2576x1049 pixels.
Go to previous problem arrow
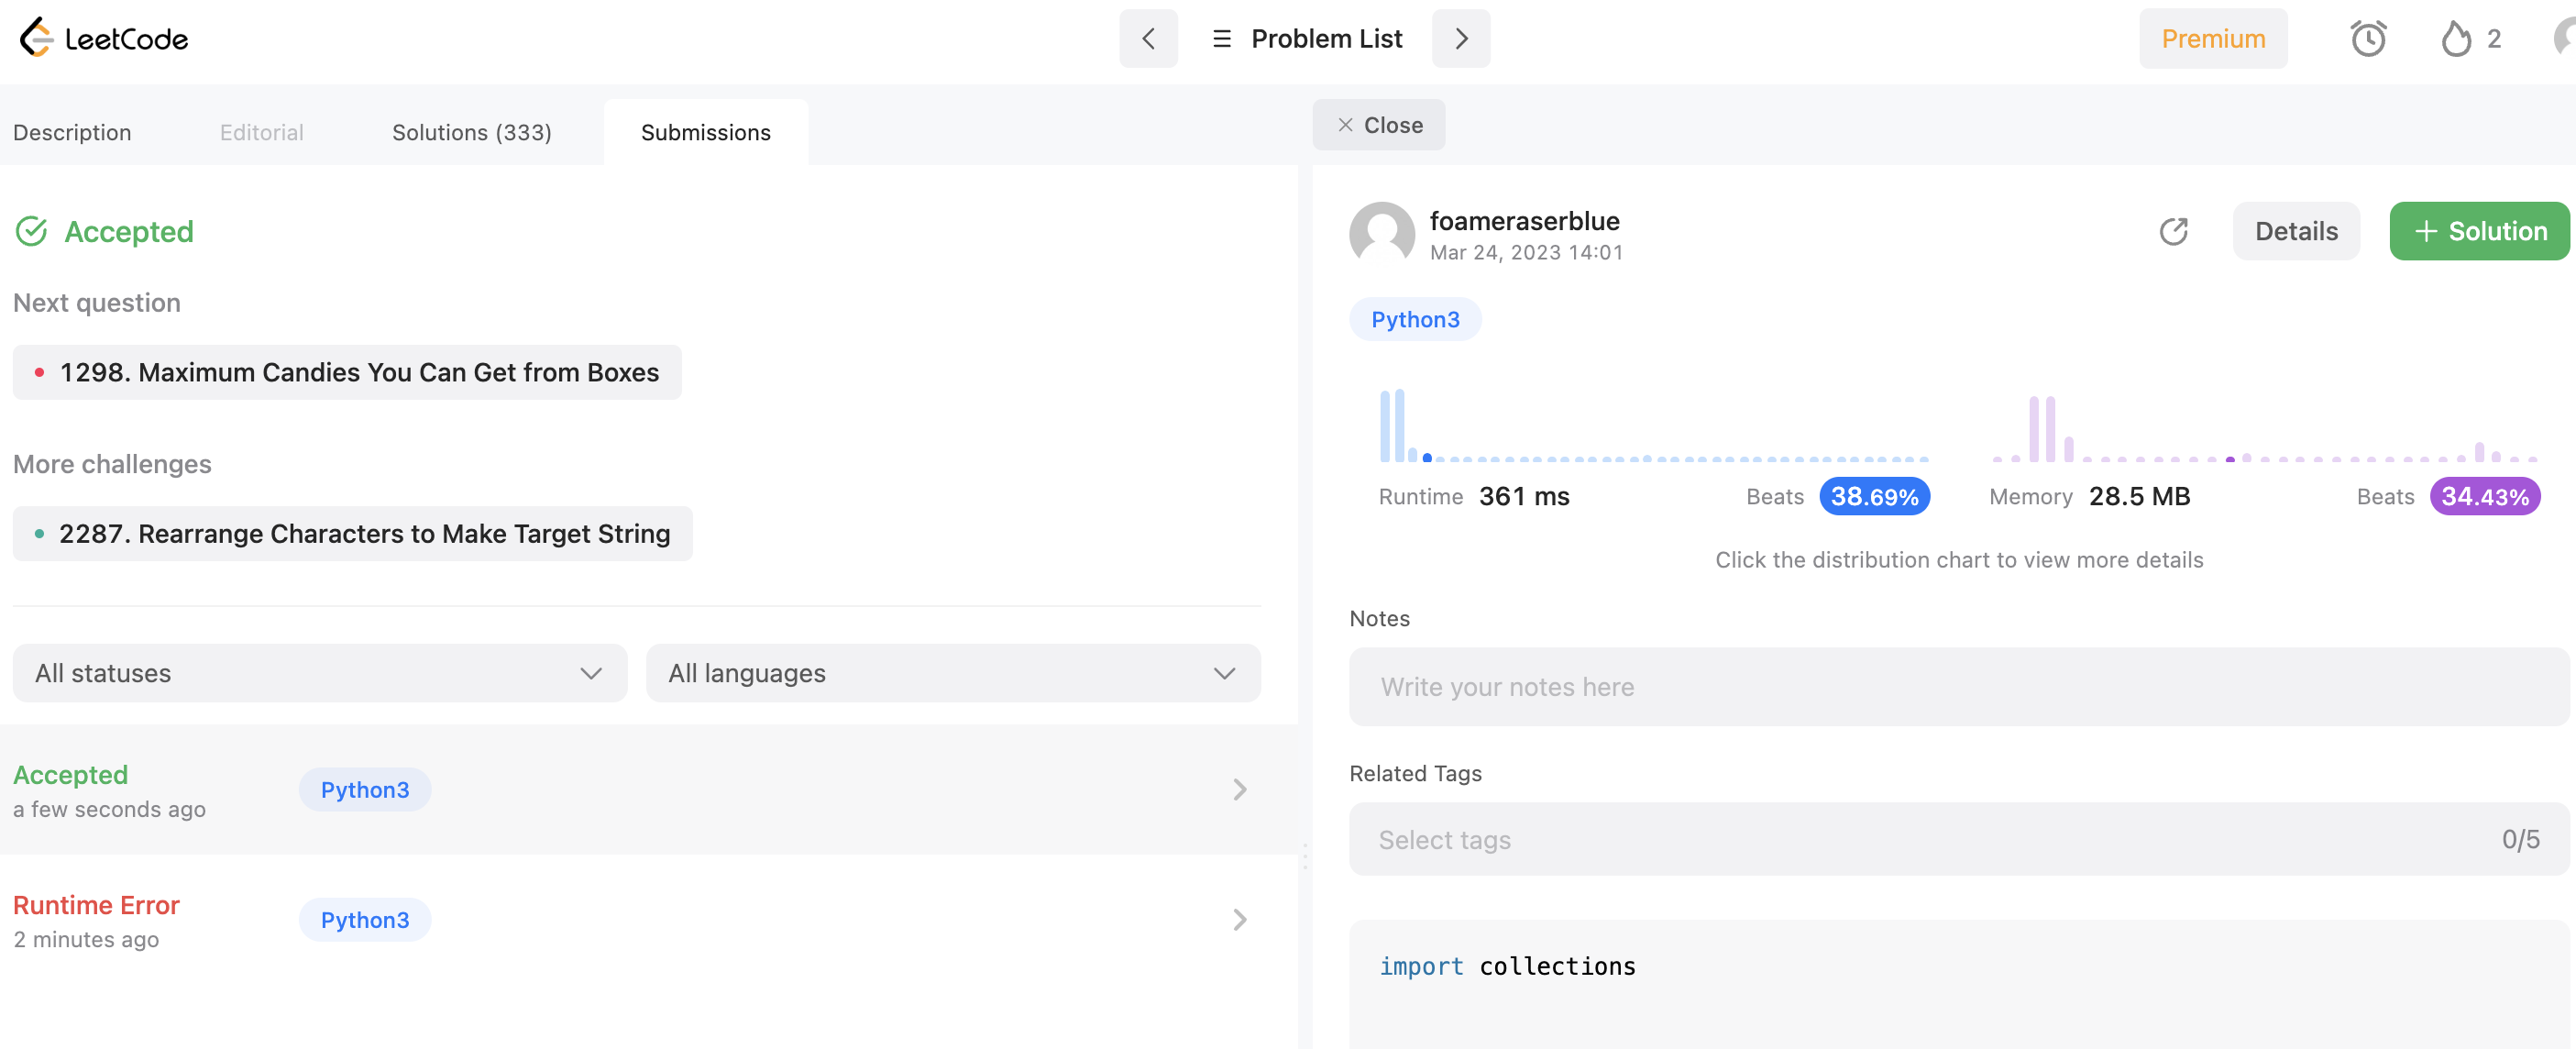point(1148,38)
